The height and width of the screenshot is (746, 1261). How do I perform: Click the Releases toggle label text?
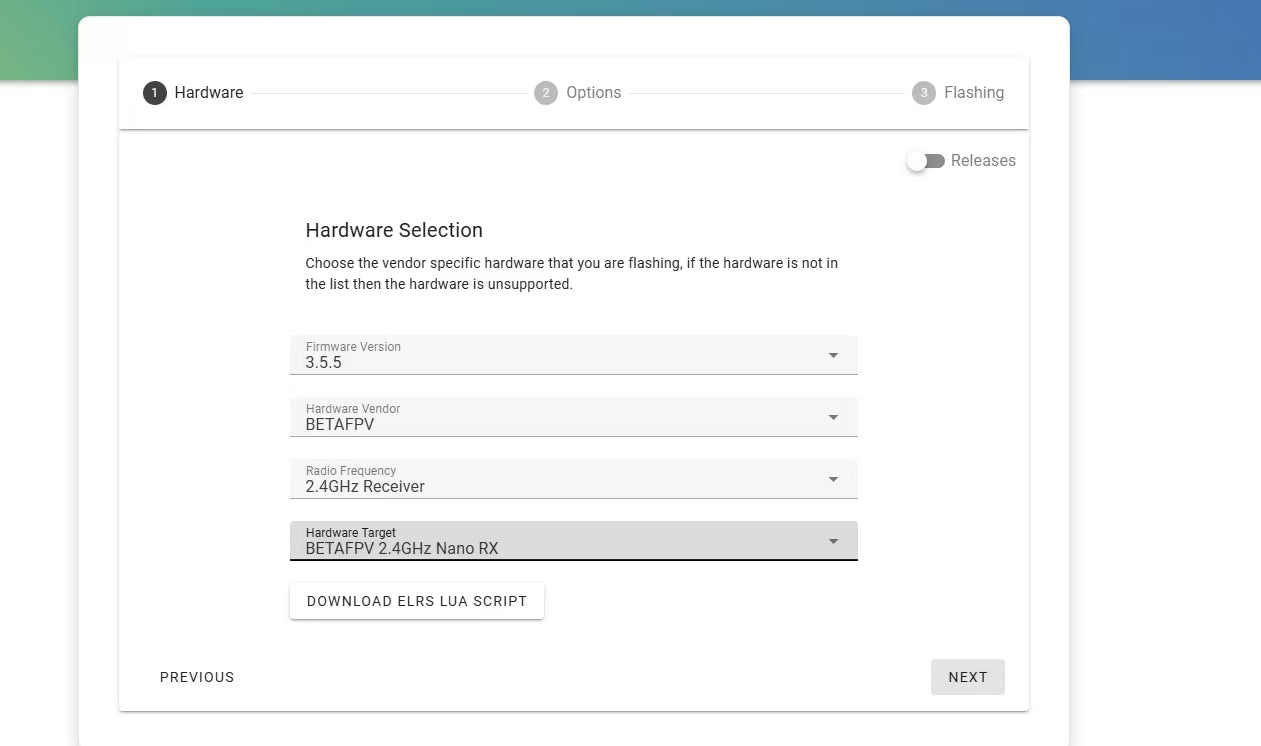tap(982, 161)
